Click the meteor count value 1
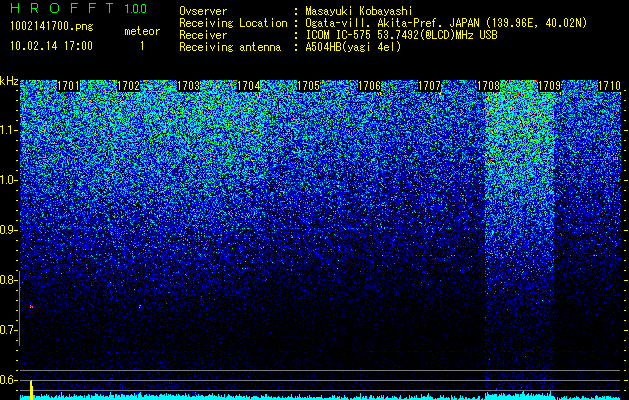The height and width of the screenshot is (400, 629). 142,46
